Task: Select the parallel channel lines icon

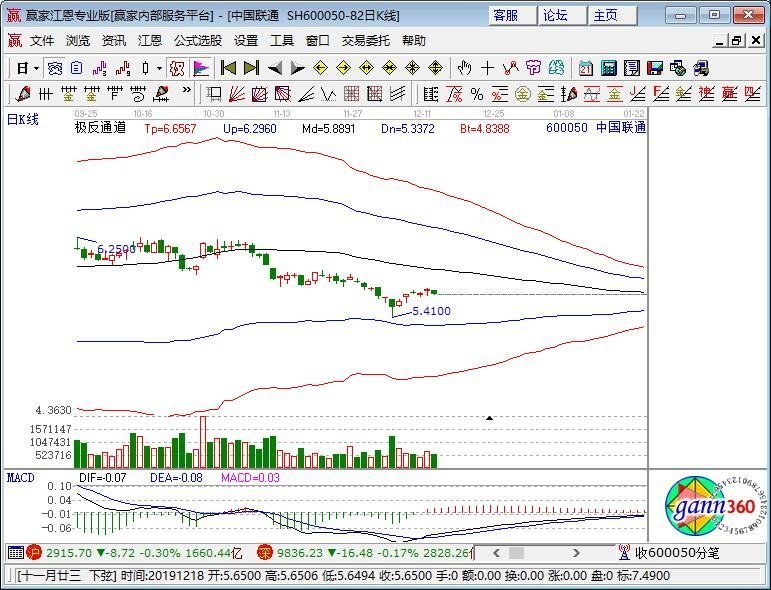Action: pyautogui.click(x=397, y=94)
